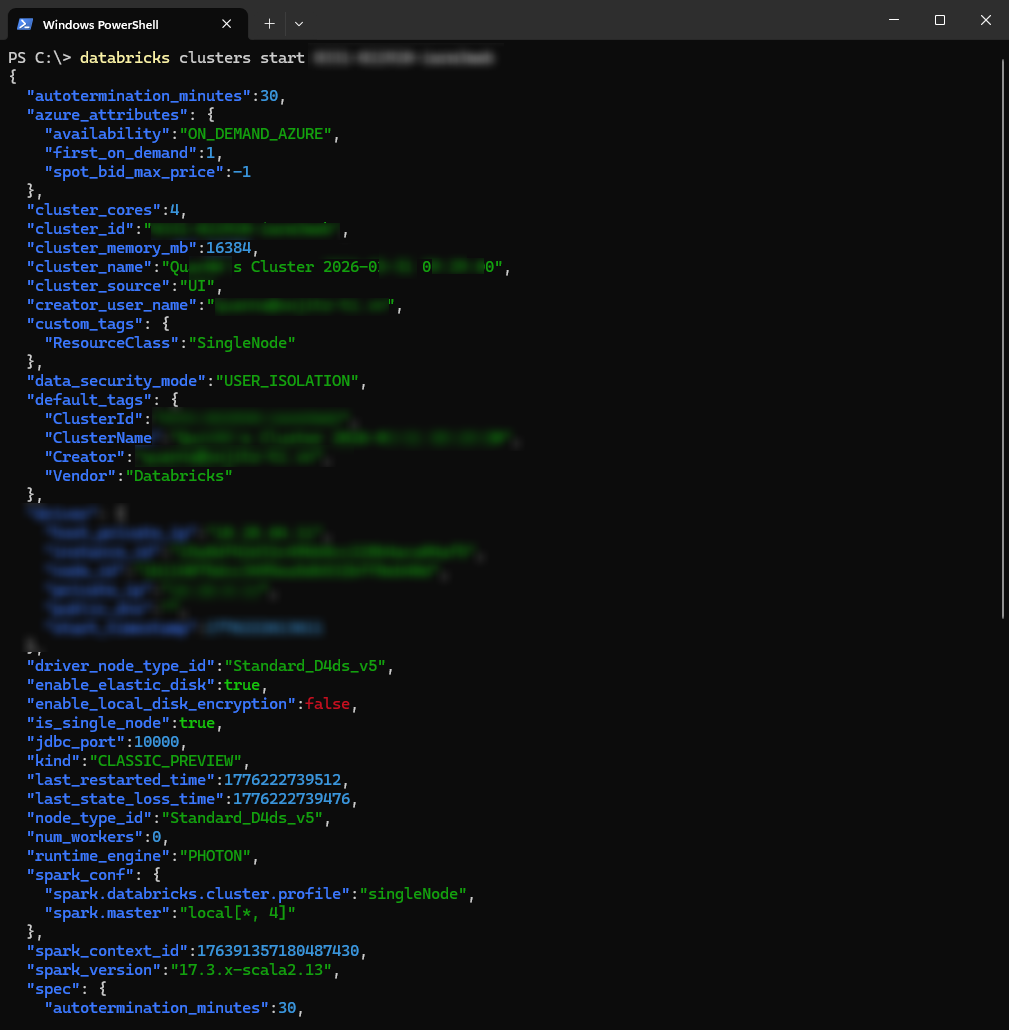Close the terminal window
Screen dimensions: 1009x1030
pos(986,20)
